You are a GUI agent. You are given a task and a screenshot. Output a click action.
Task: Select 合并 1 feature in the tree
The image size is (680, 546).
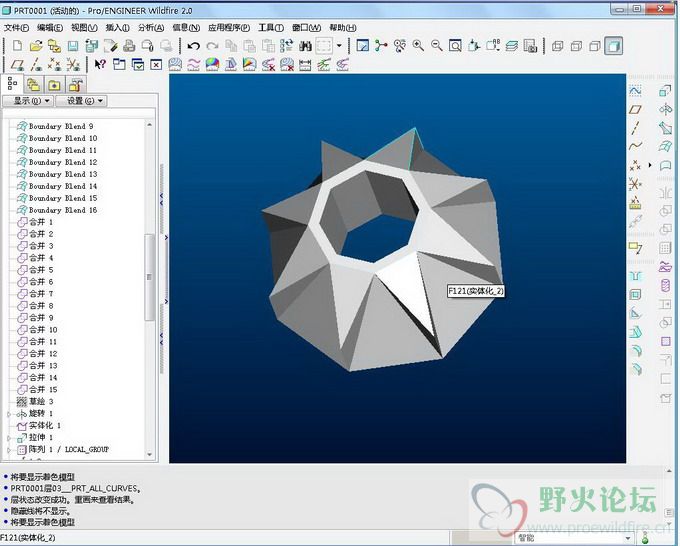click(x=35, y=222)
